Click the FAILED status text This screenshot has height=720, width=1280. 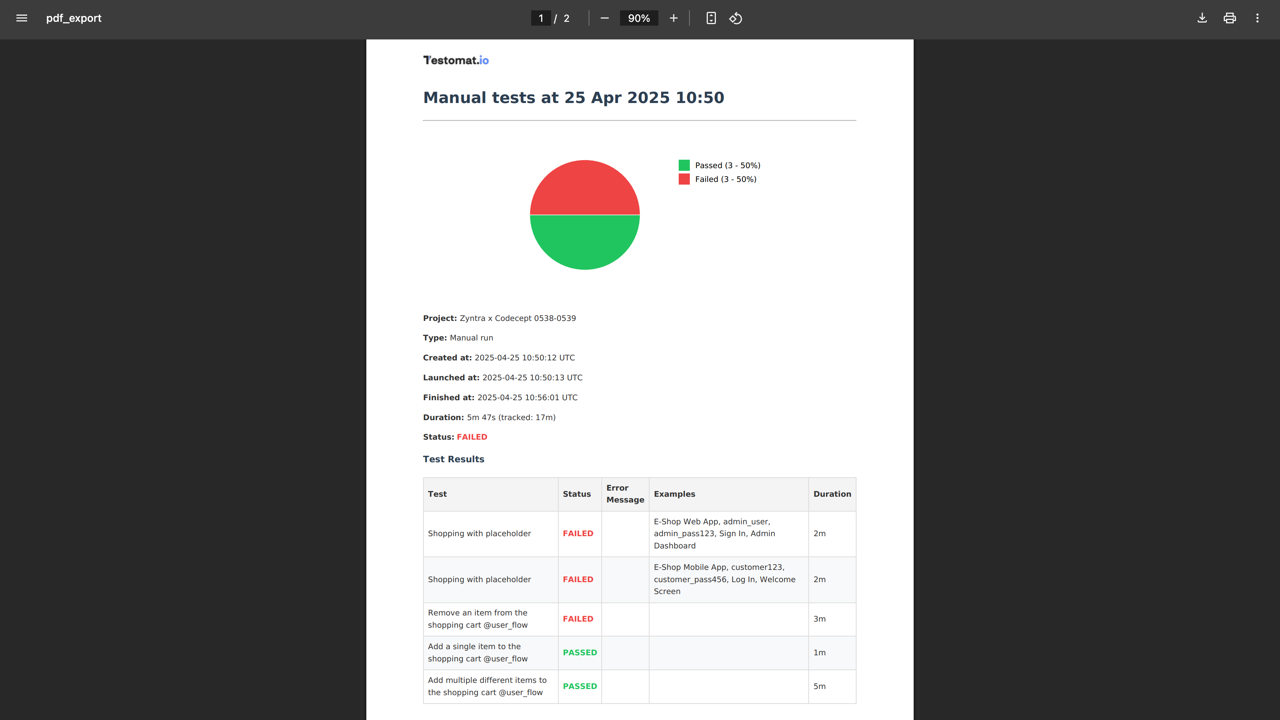click(x=471, y=437)
